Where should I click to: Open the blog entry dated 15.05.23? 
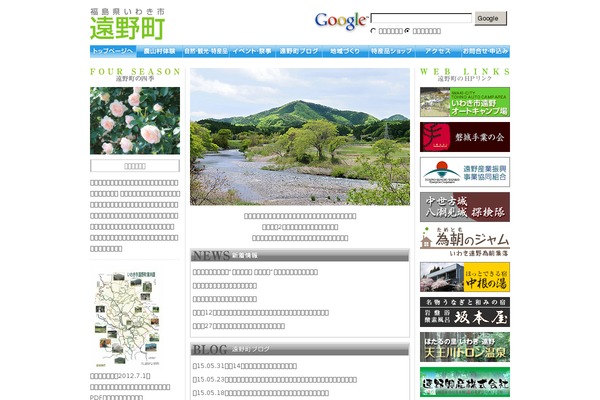coord(274,380)
